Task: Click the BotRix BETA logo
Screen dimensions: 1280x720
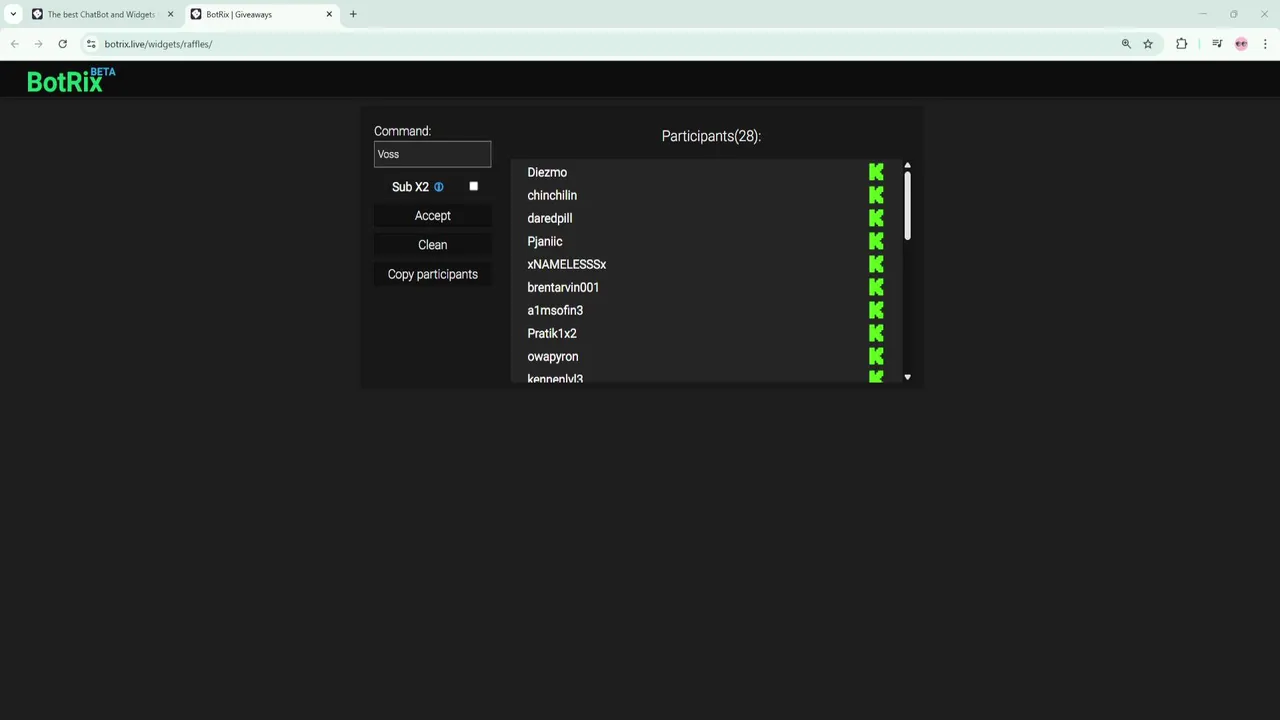Action: click(71, 80)
